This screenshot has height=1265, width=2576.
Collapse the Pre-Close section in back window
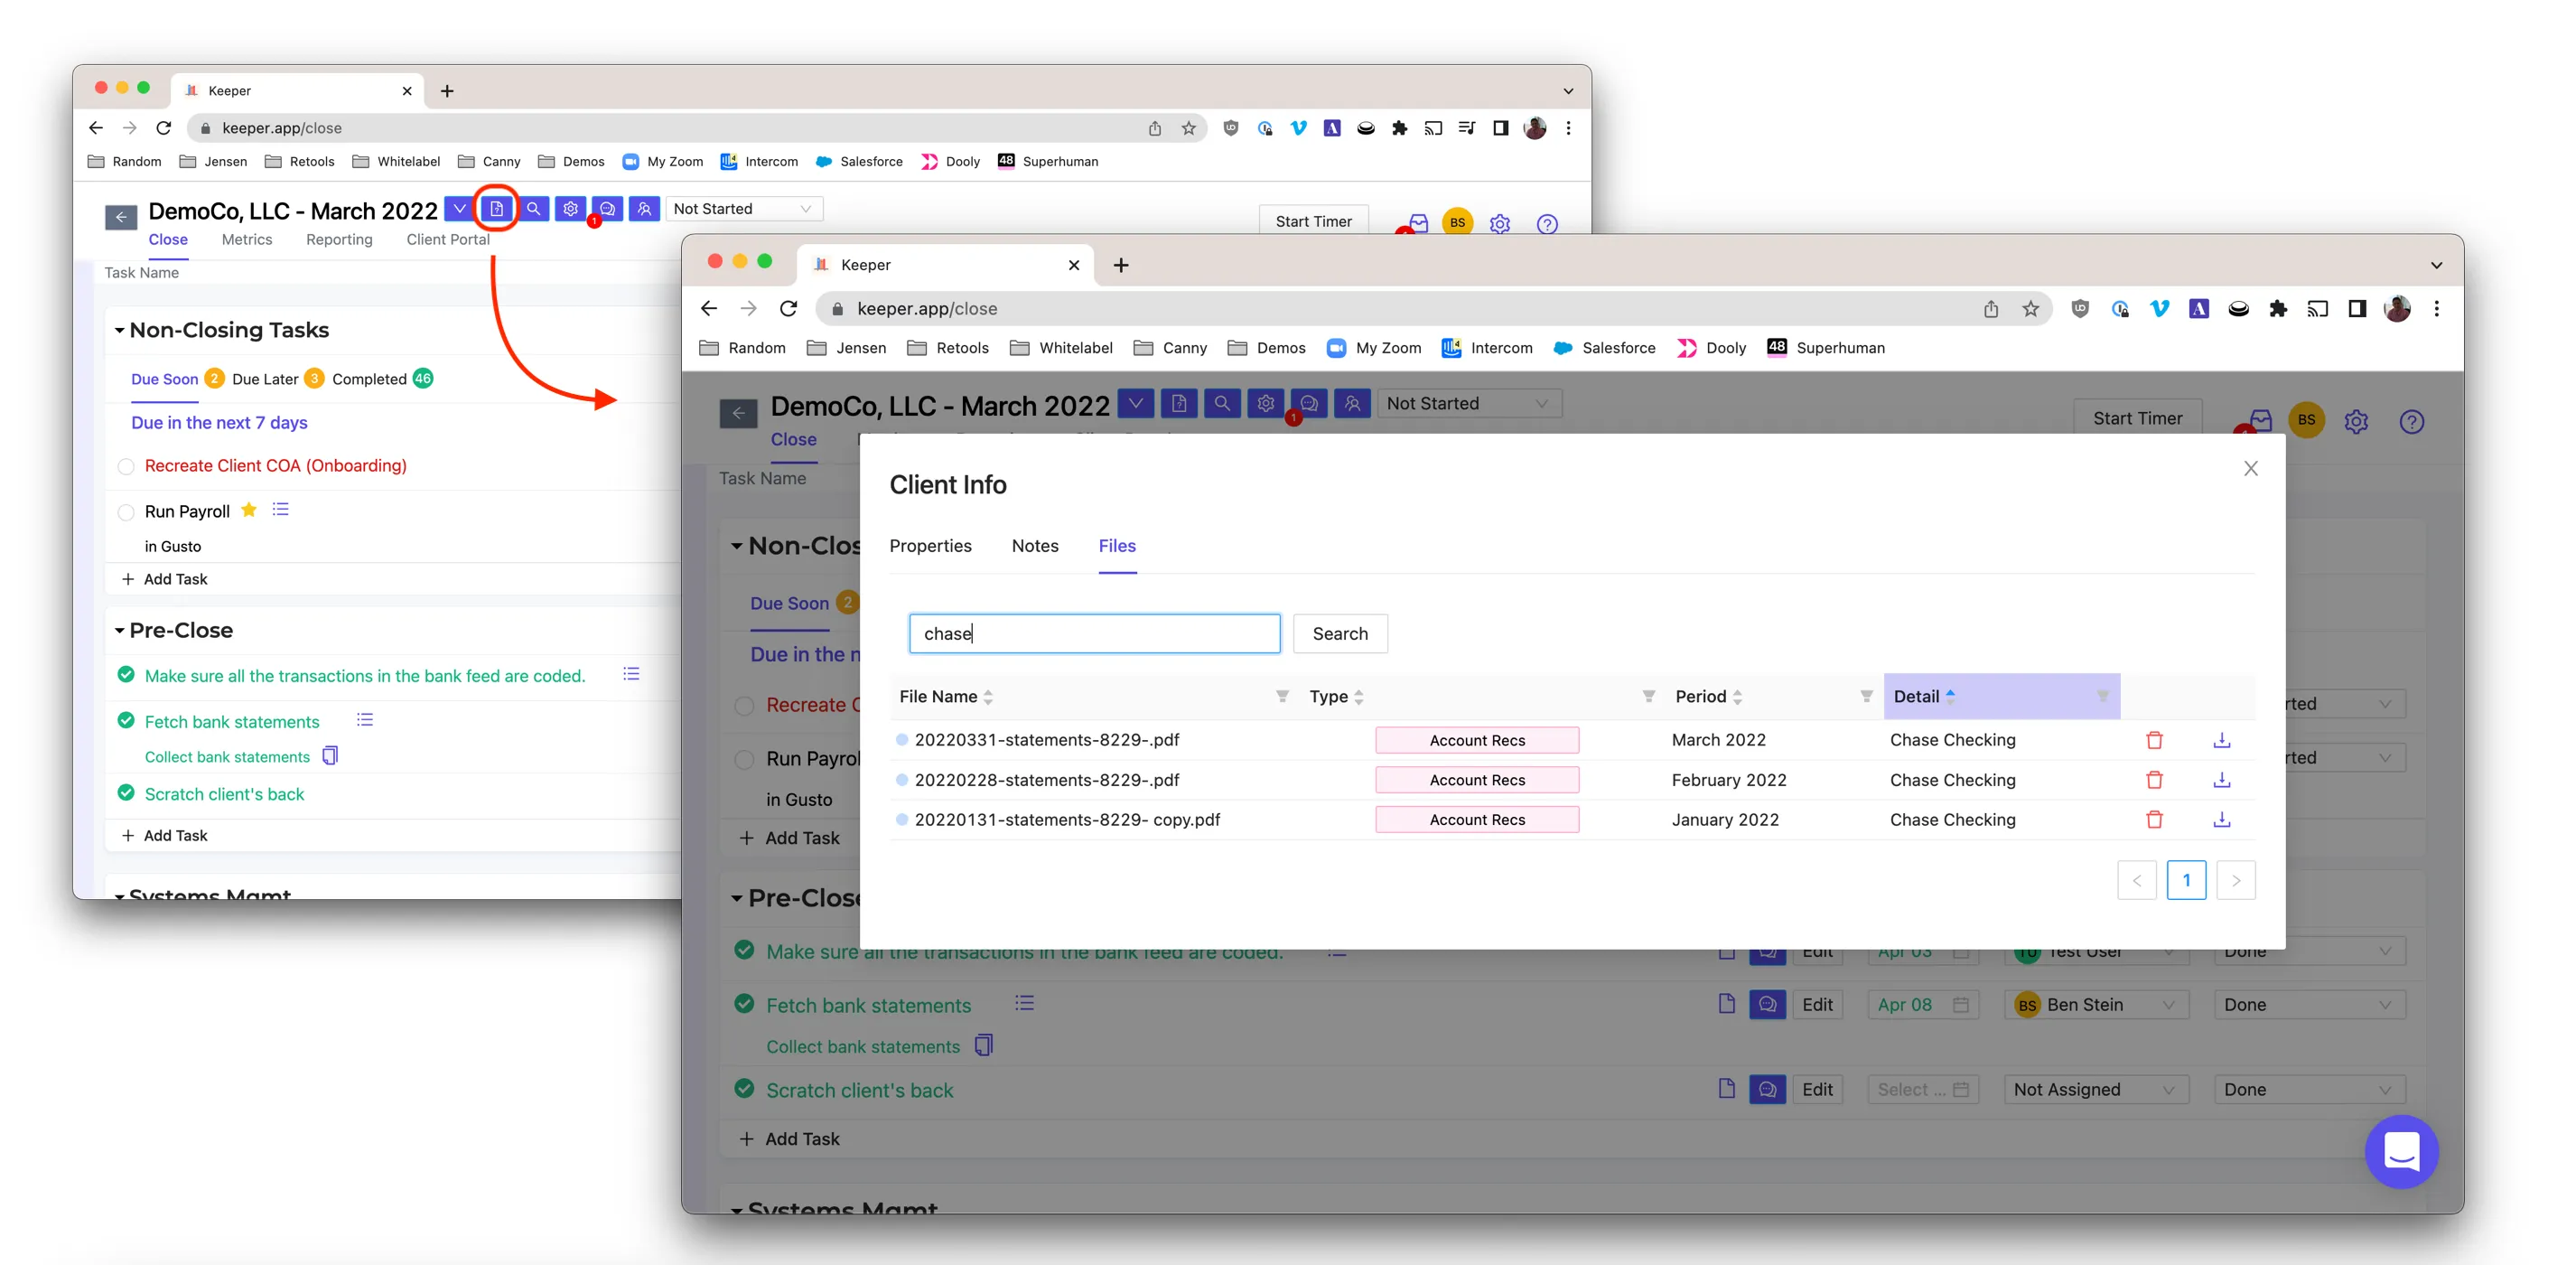point(119,630)
